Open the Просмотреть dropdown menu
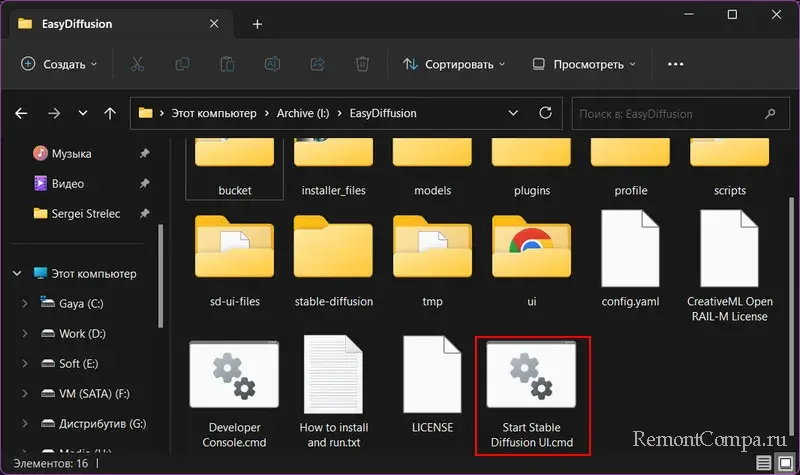800x475 pixels. click(583, 64)
